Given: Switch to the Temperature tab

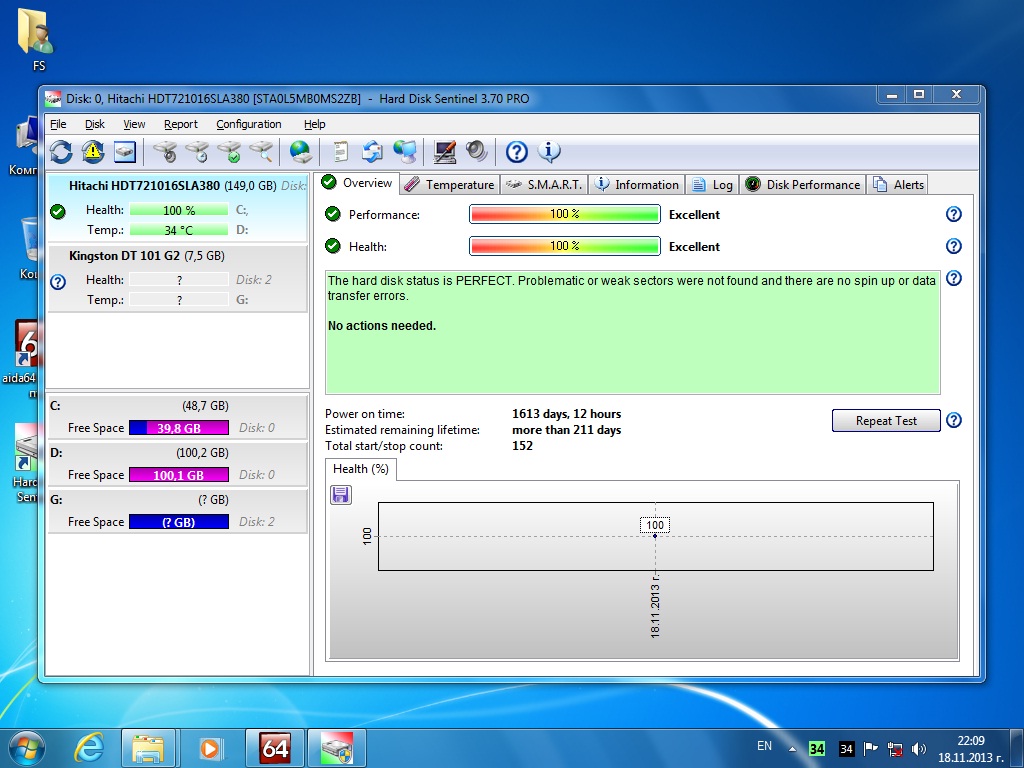Looking at the screenshot, I should coord(449,185).
